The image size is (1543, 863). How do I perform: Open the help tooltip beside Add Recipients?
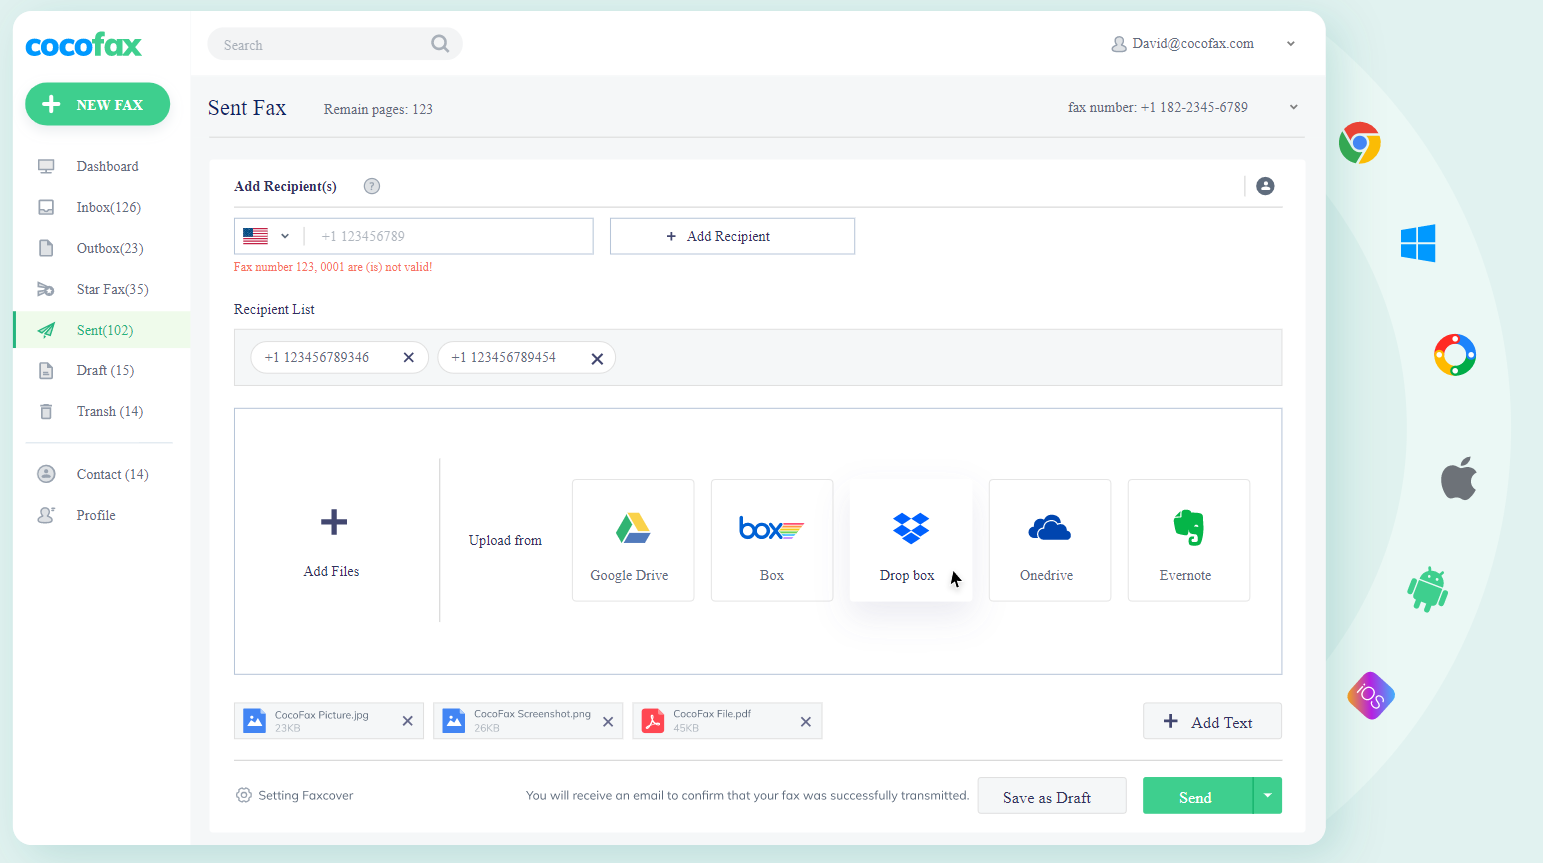[371, 186]
